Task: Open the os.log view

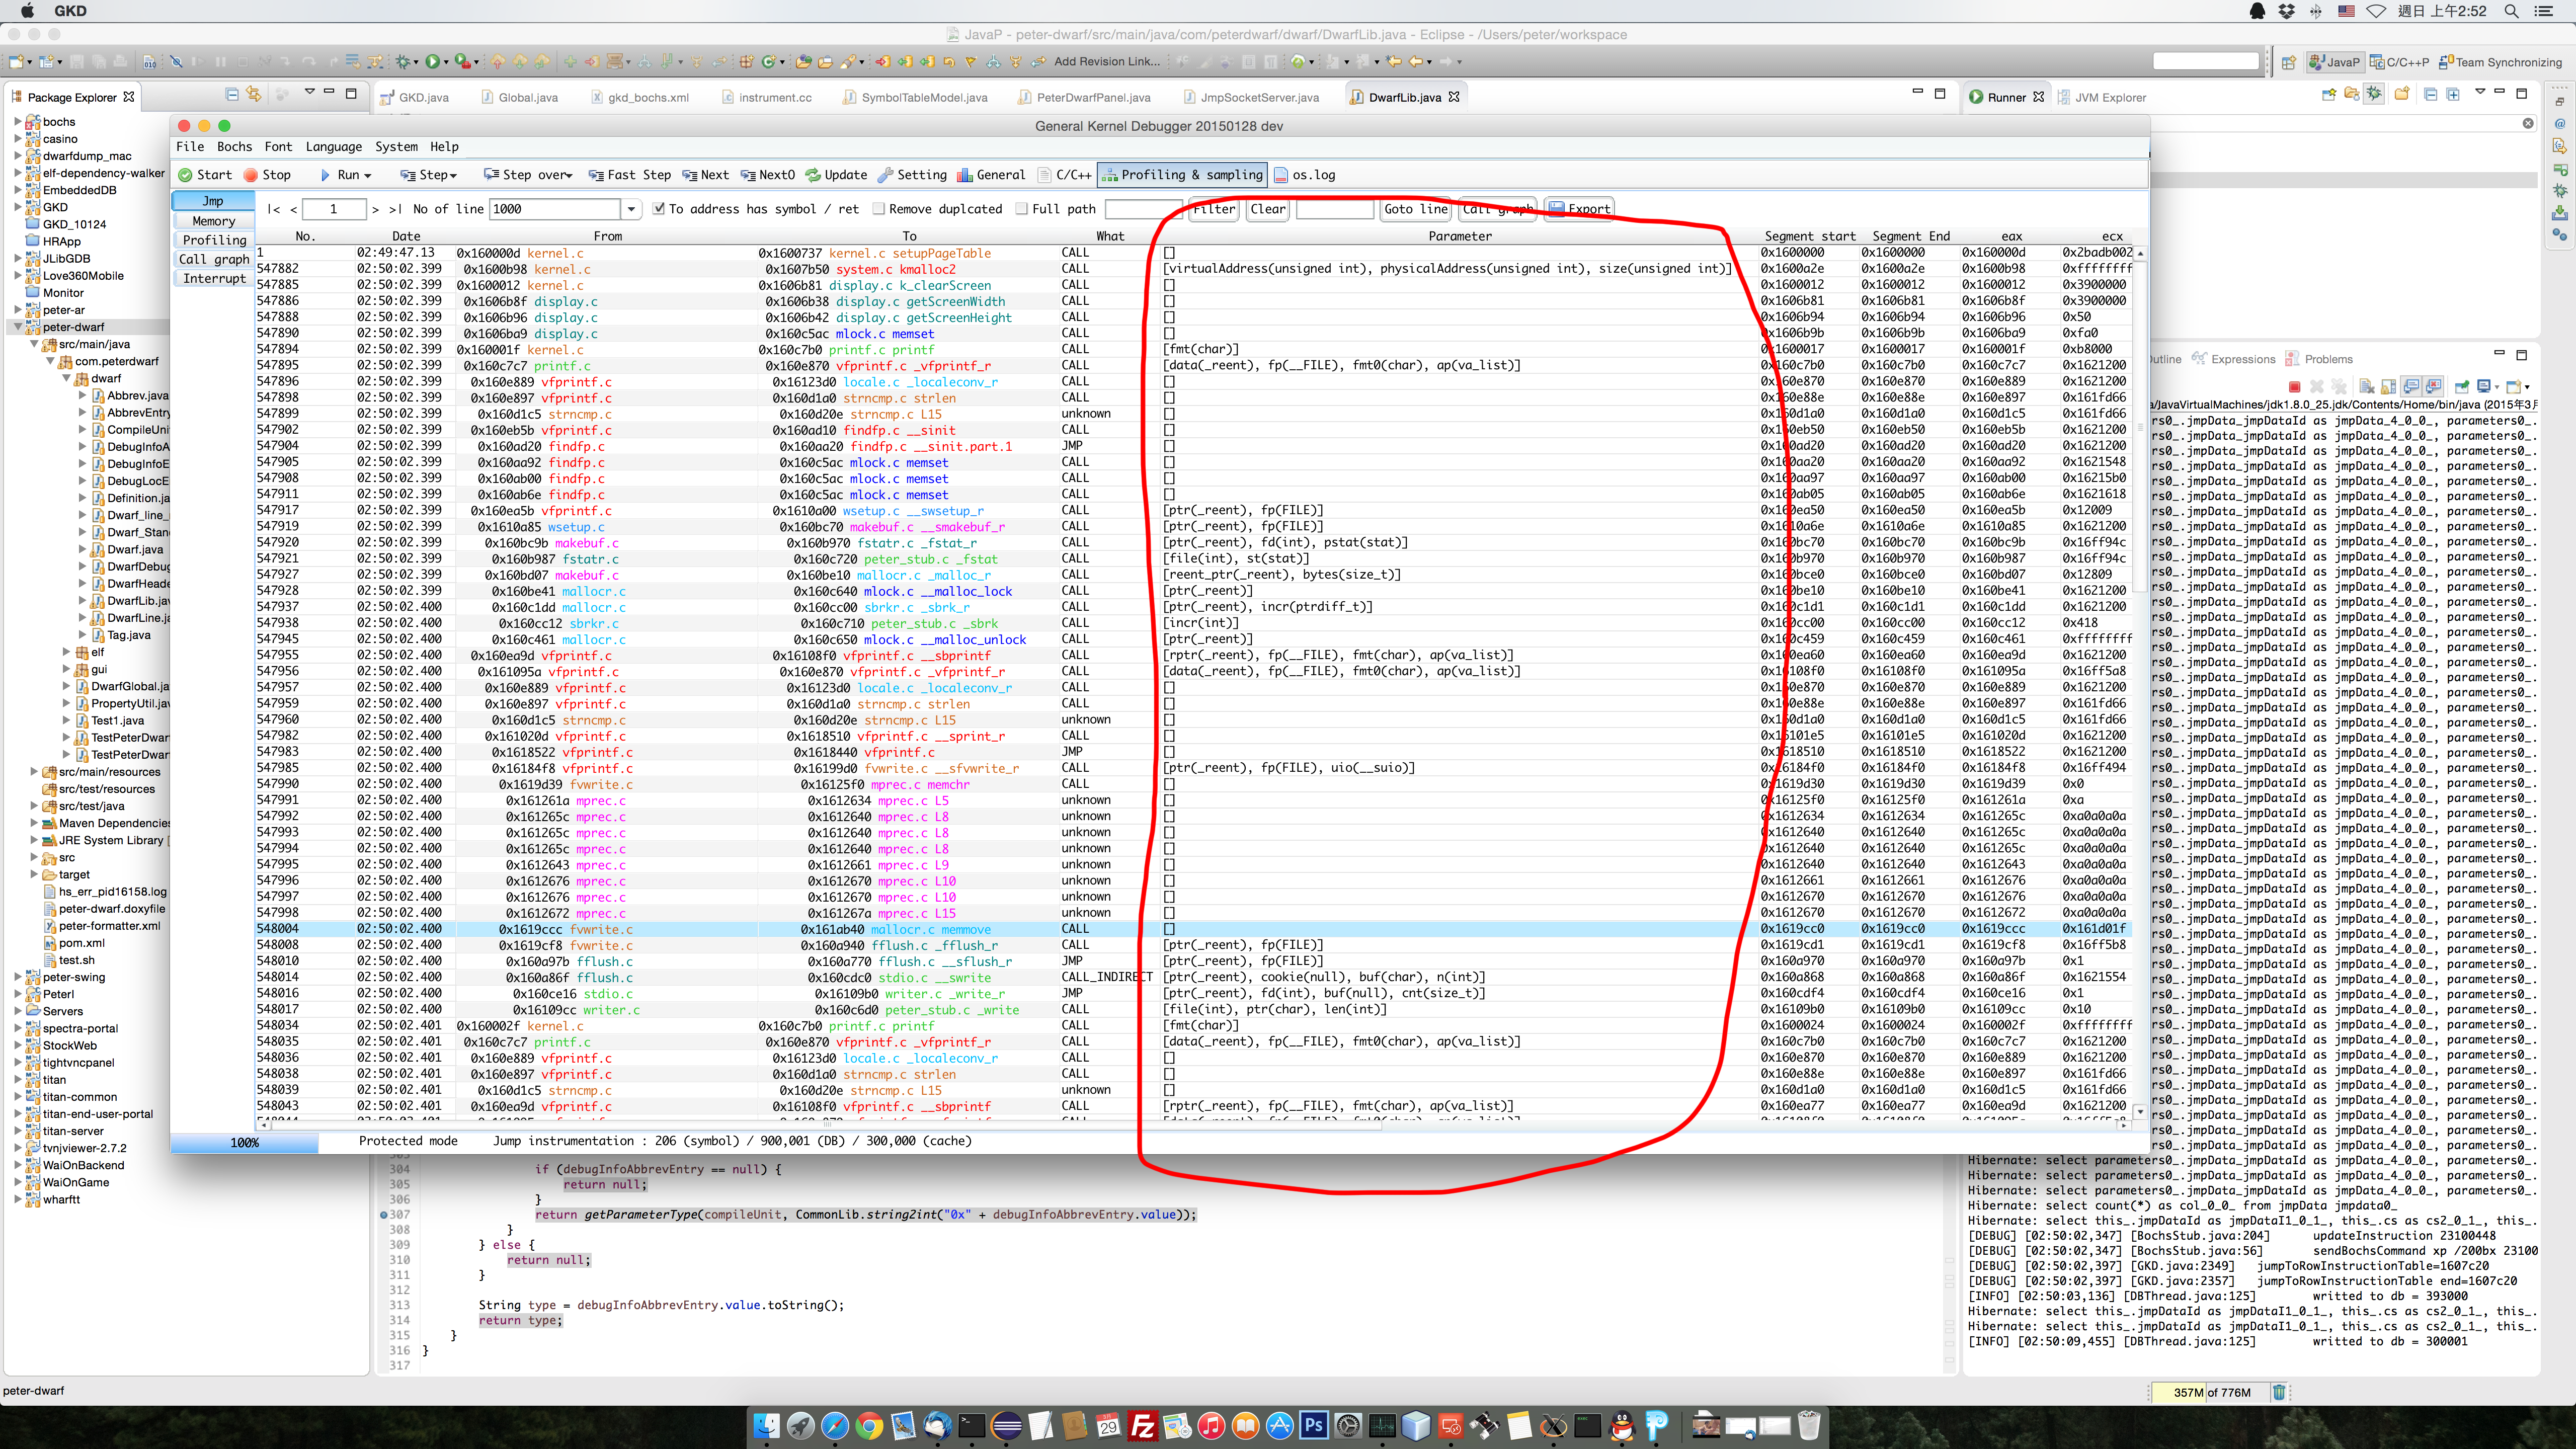Action: pyautogui.click(x=1304, y=174)
